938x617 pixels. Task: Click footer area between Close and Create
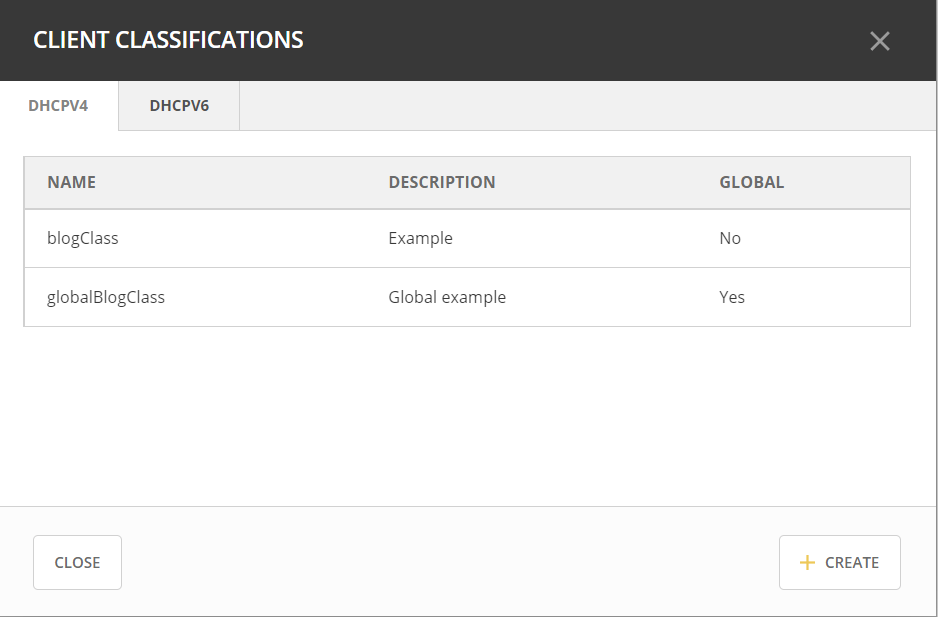(450, 562)
